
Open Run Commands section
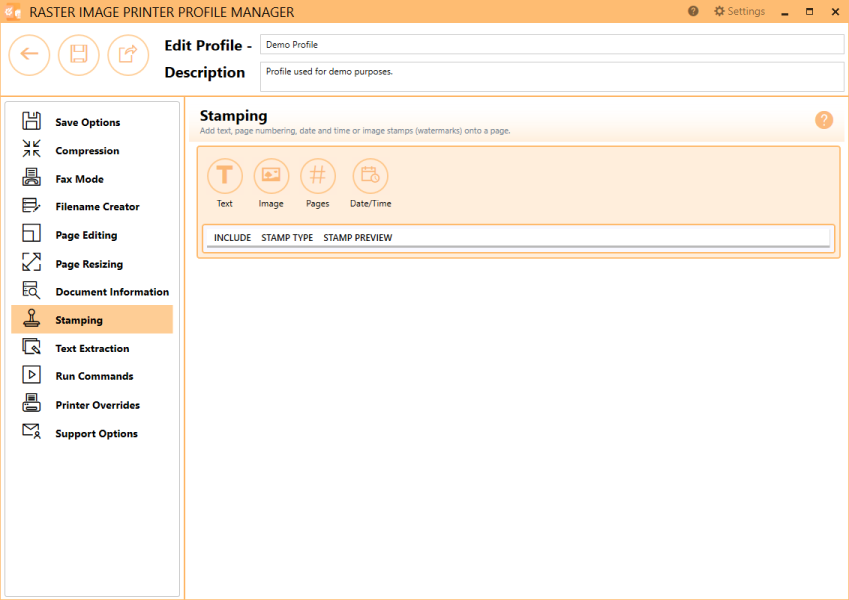(92, 376)
